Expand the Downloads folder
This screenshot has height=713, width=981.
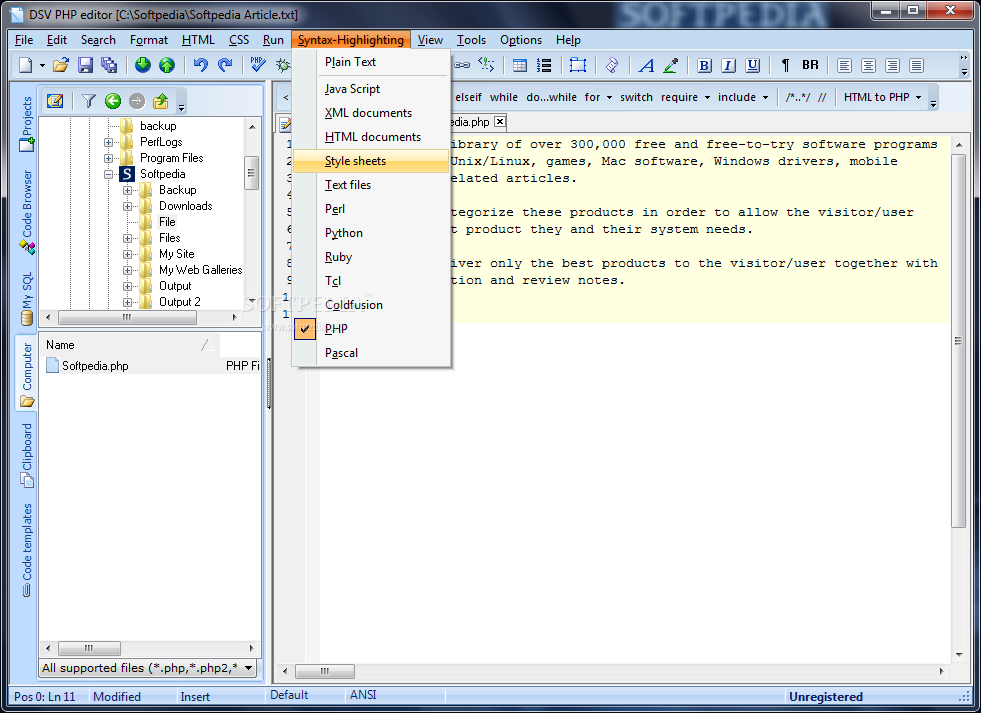point(127,206)
